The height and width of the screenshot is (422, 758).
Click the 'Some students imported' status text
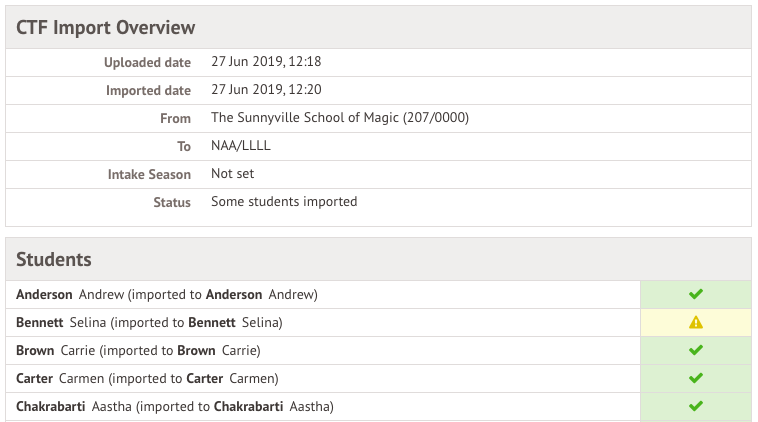(x=283, y=201)
